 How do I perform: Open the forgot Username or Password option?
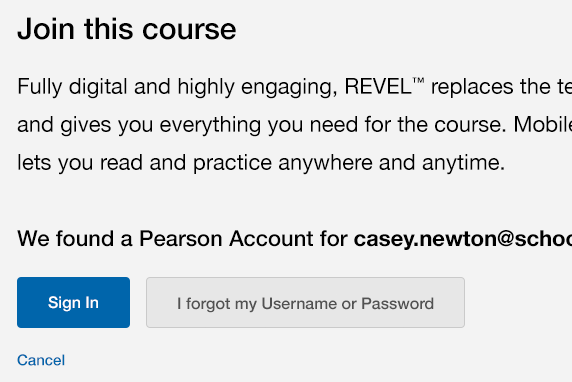click(305, 302)
